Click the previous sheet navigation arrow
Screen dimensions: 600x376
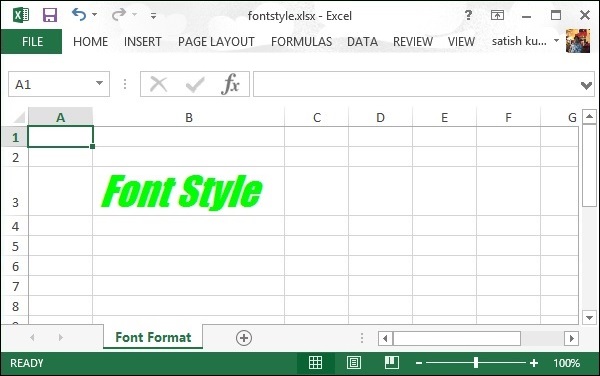(32, 337)
